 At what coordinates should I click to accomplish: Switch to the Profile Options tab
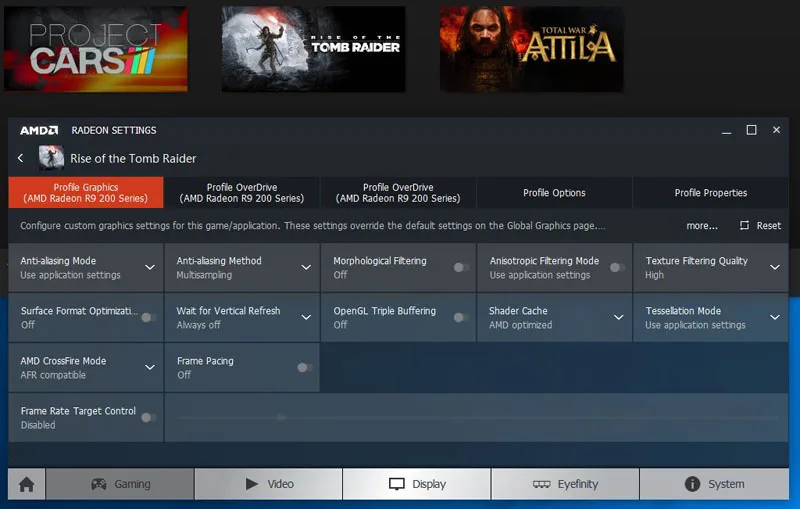pyautogui.click(x=554, y=193)
